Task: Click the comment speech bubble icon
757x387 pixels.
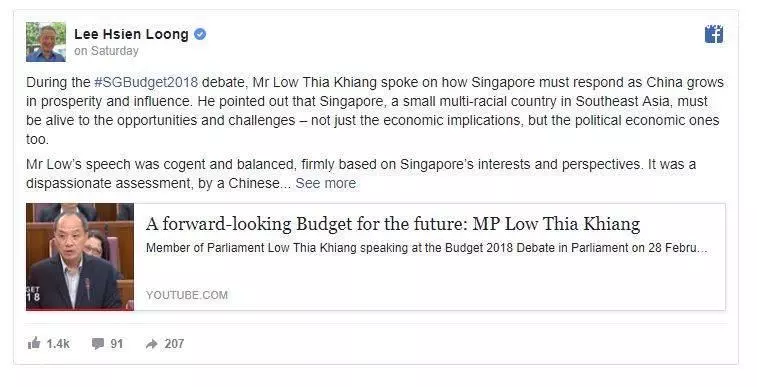Action: tap(98, 344)
